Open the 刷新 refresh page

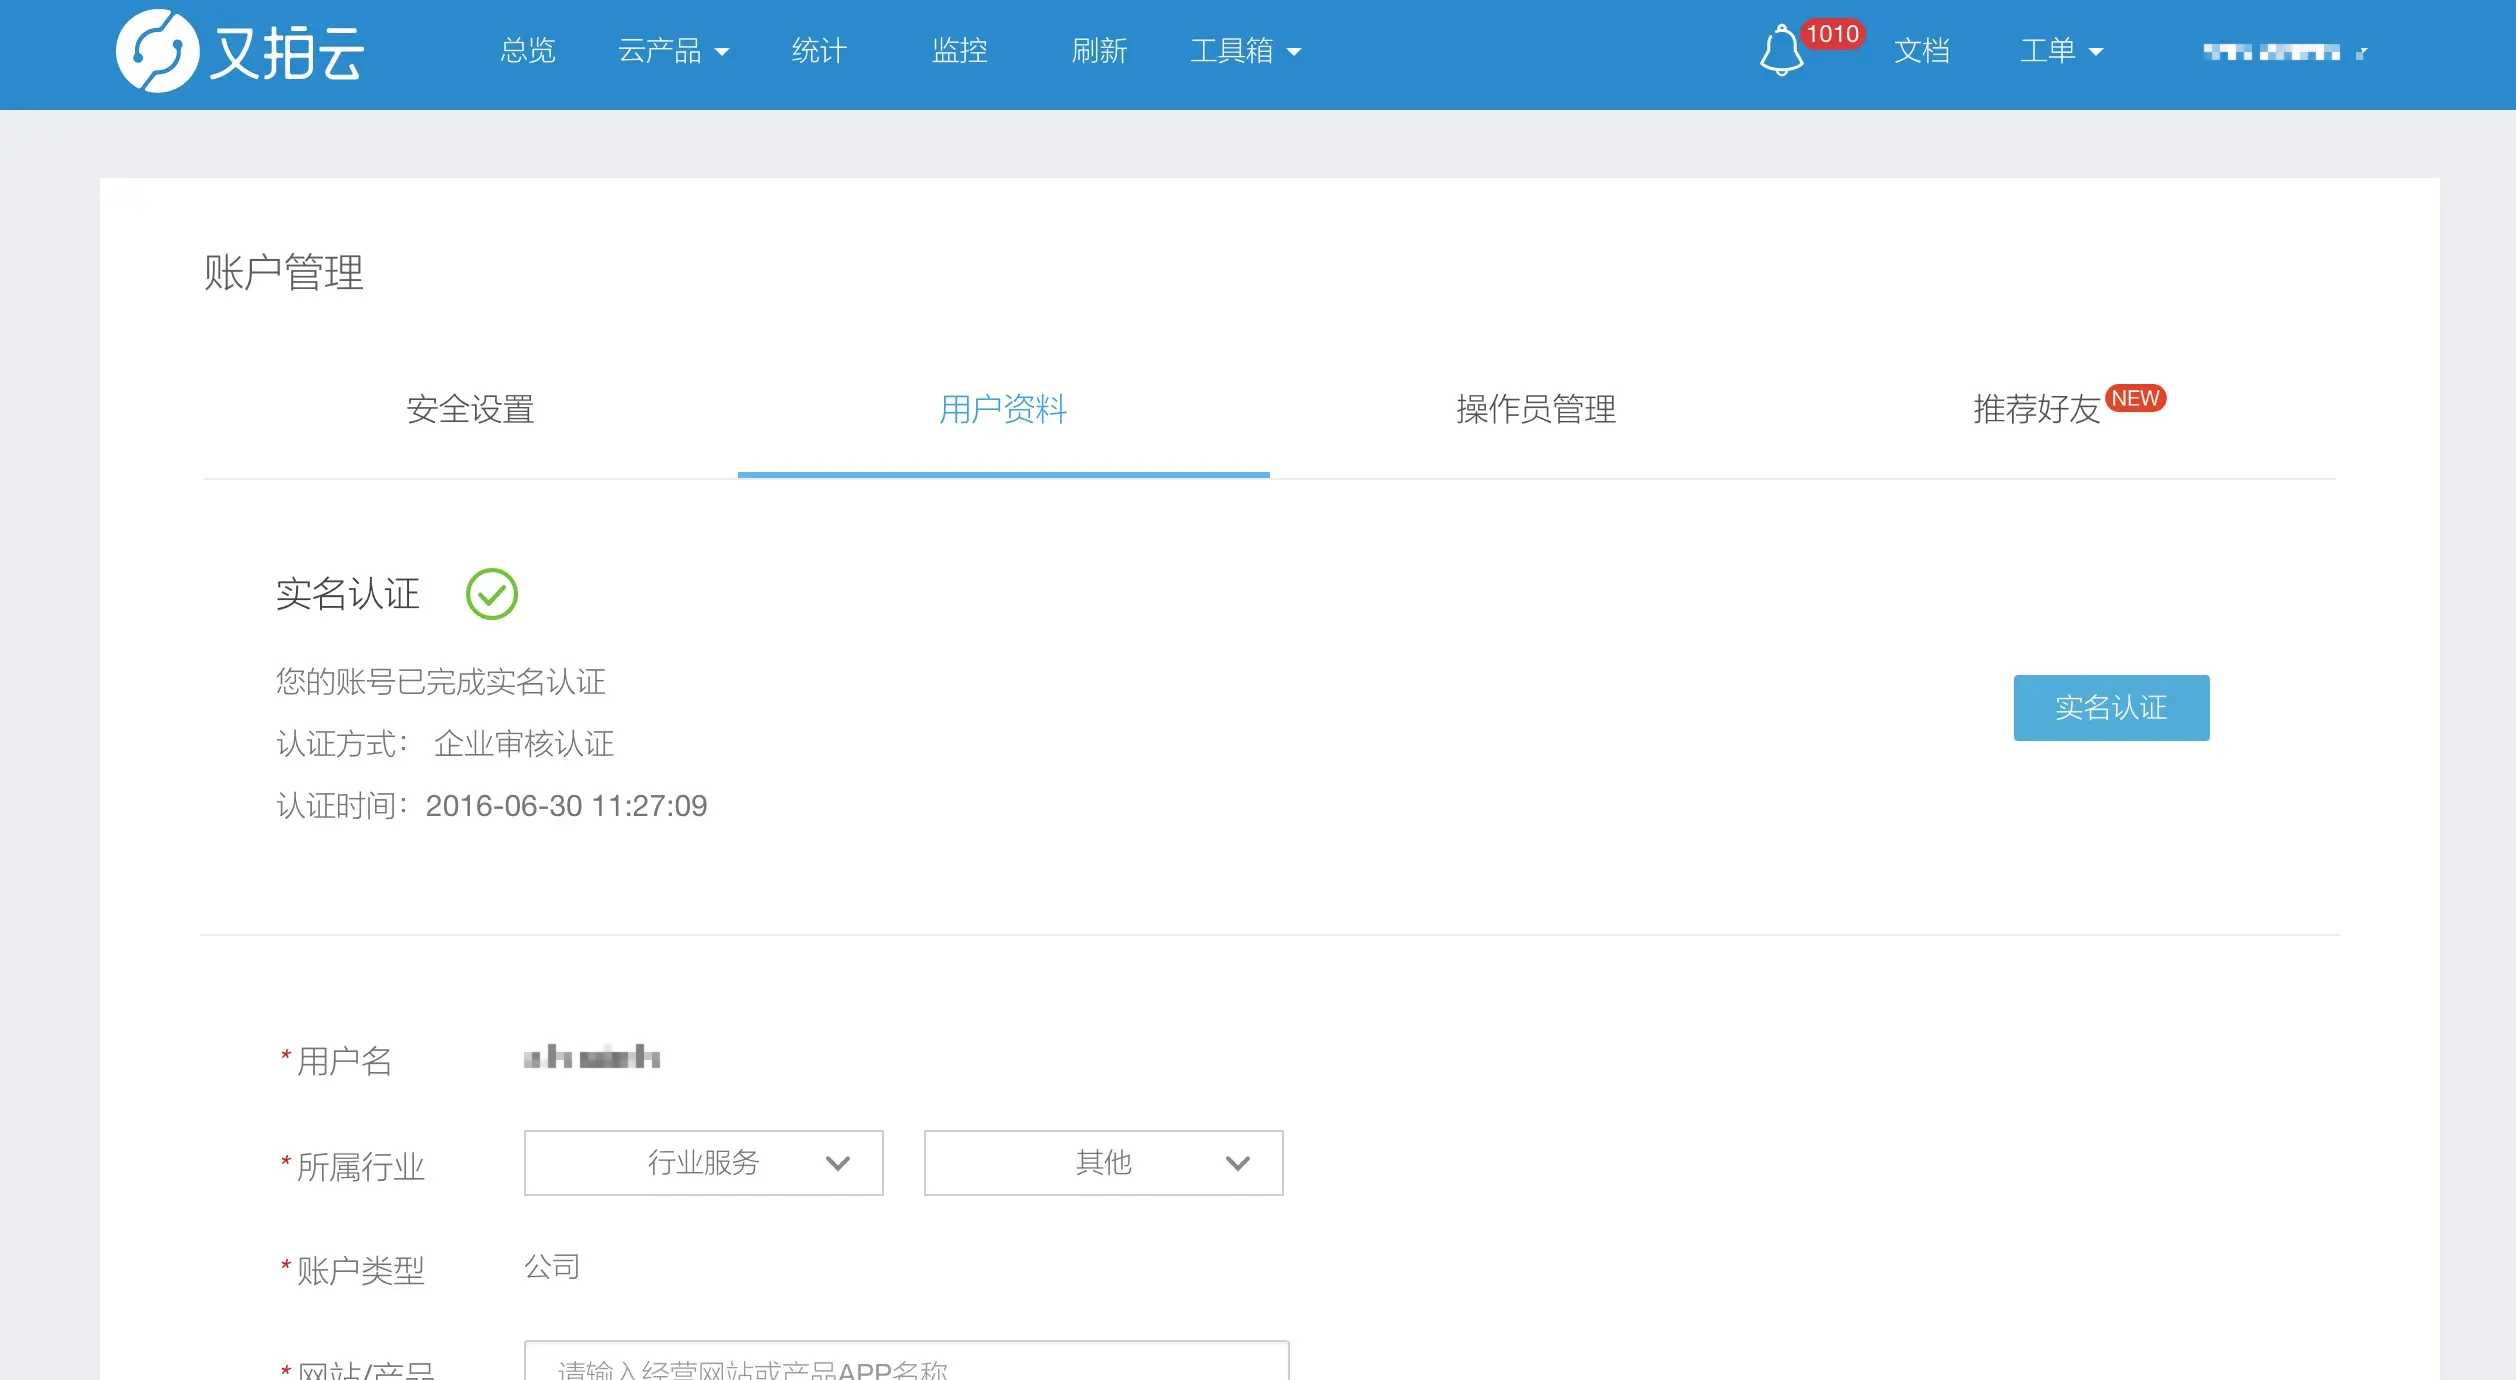pos(1099,51)
